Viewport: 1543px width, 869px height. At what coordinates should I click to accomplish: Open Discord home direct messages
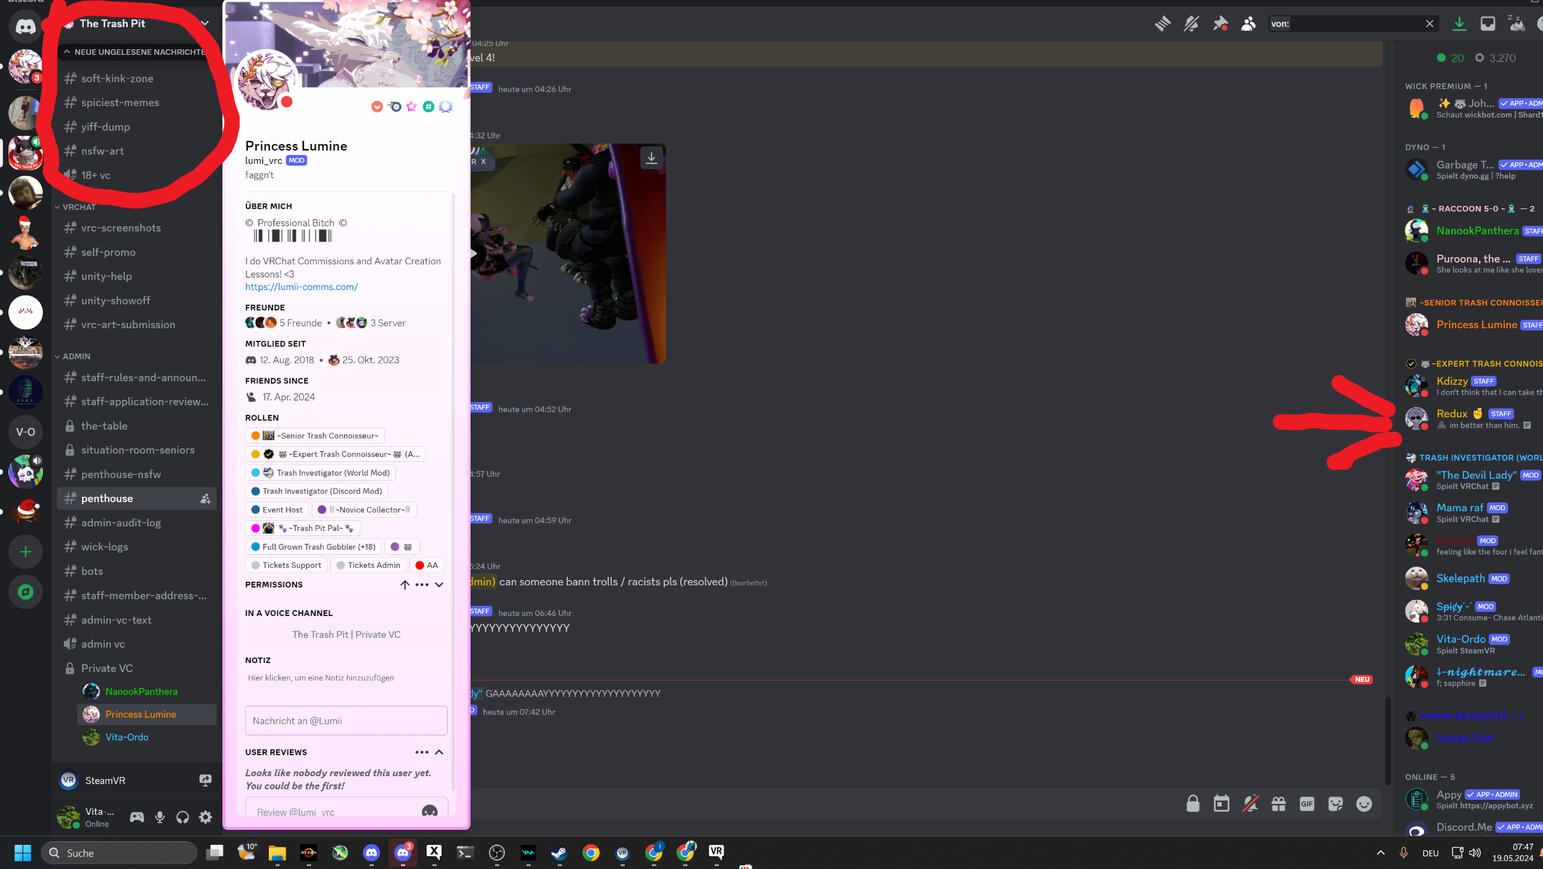25,27
